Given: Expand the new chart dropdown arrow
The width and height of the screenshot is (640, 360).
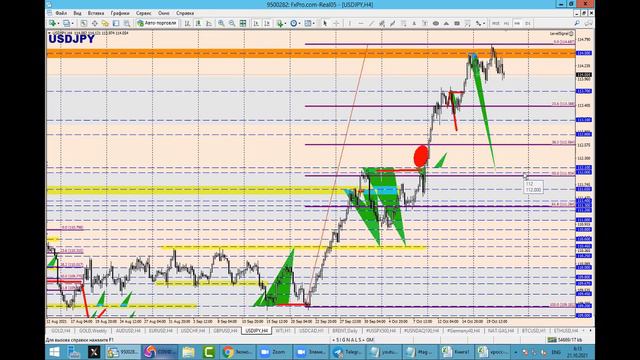Looking at the screenshot, I should pyautogui.click(x=58, y=23).
